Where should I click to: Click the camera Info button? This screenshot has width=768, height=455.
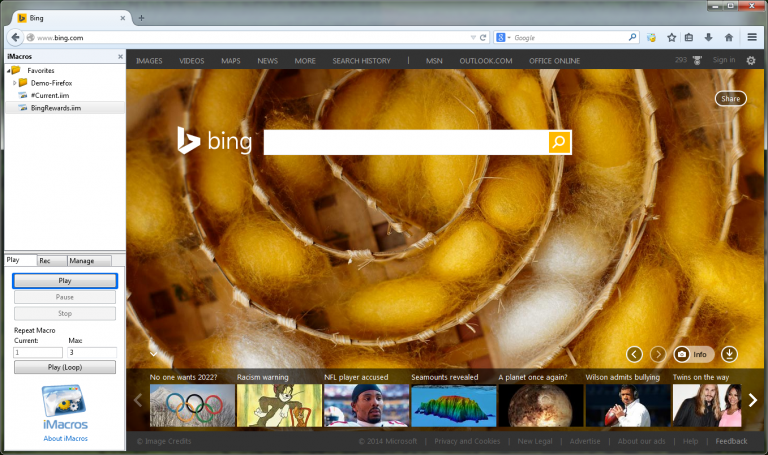694,354
